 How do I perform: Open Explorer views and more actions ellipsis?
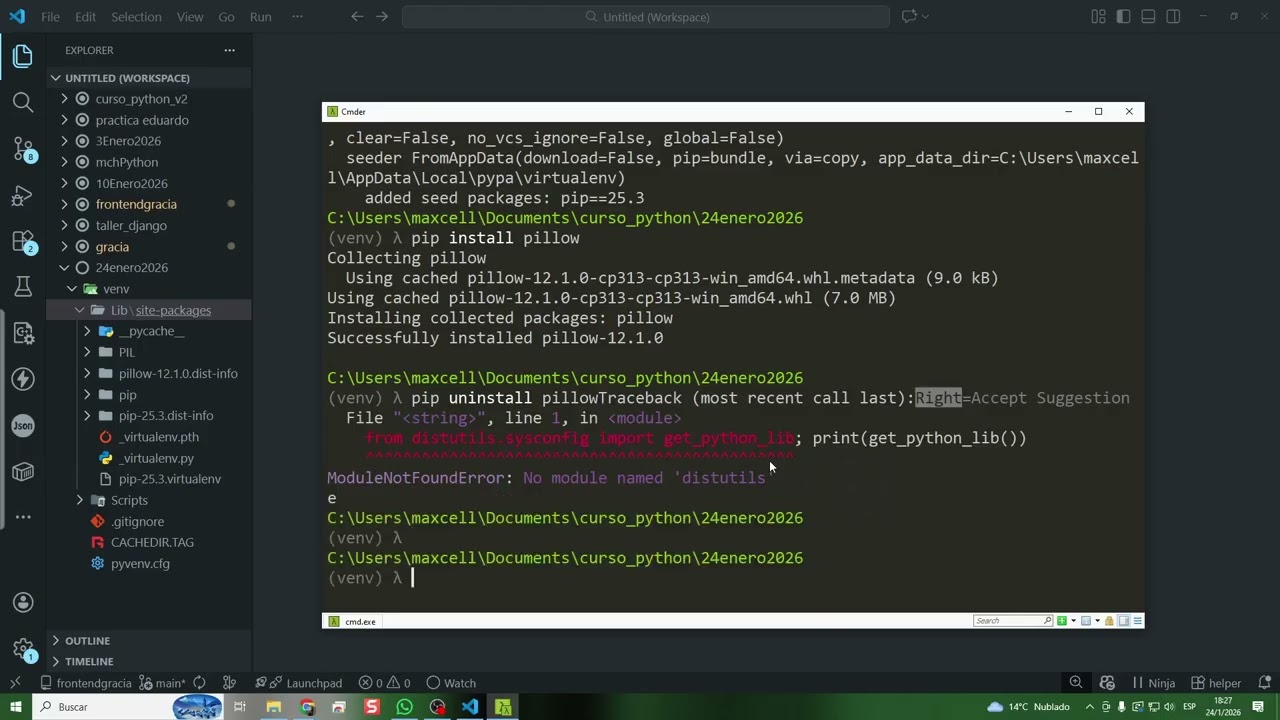(x=229, y=50)
